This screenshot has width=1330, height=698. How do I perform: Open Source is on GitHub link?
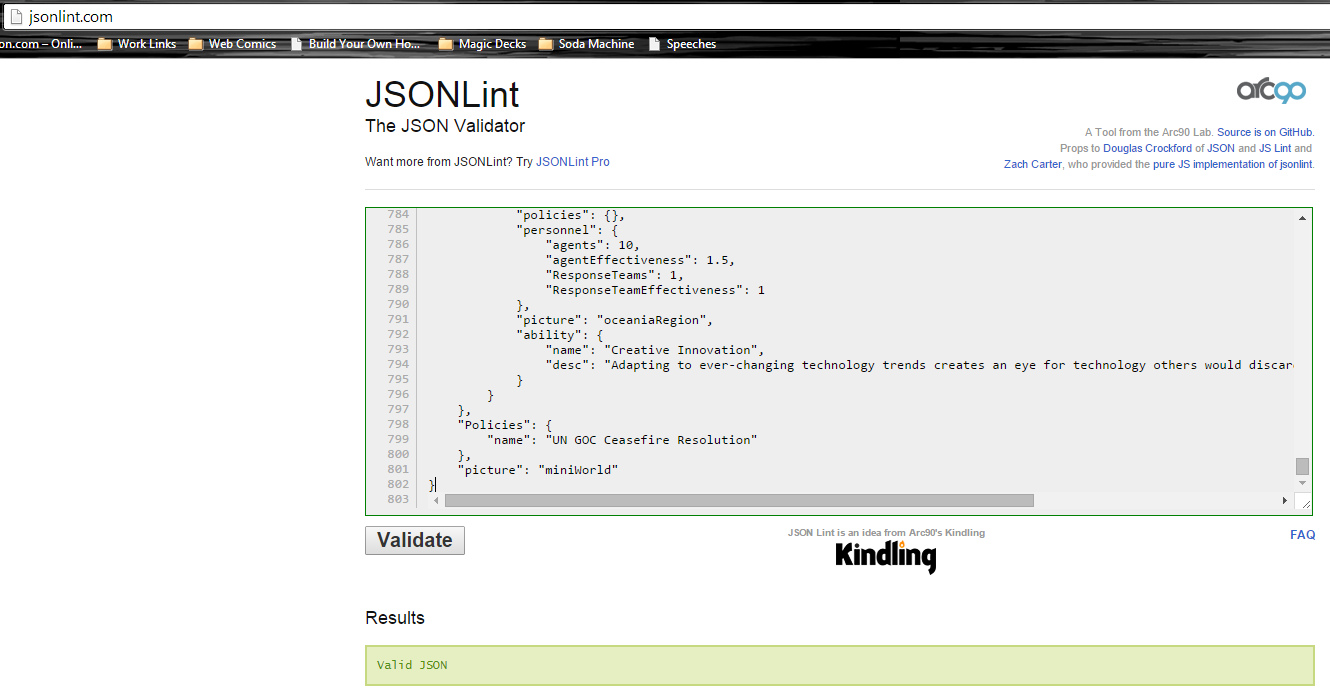[x=1265, y=132]
